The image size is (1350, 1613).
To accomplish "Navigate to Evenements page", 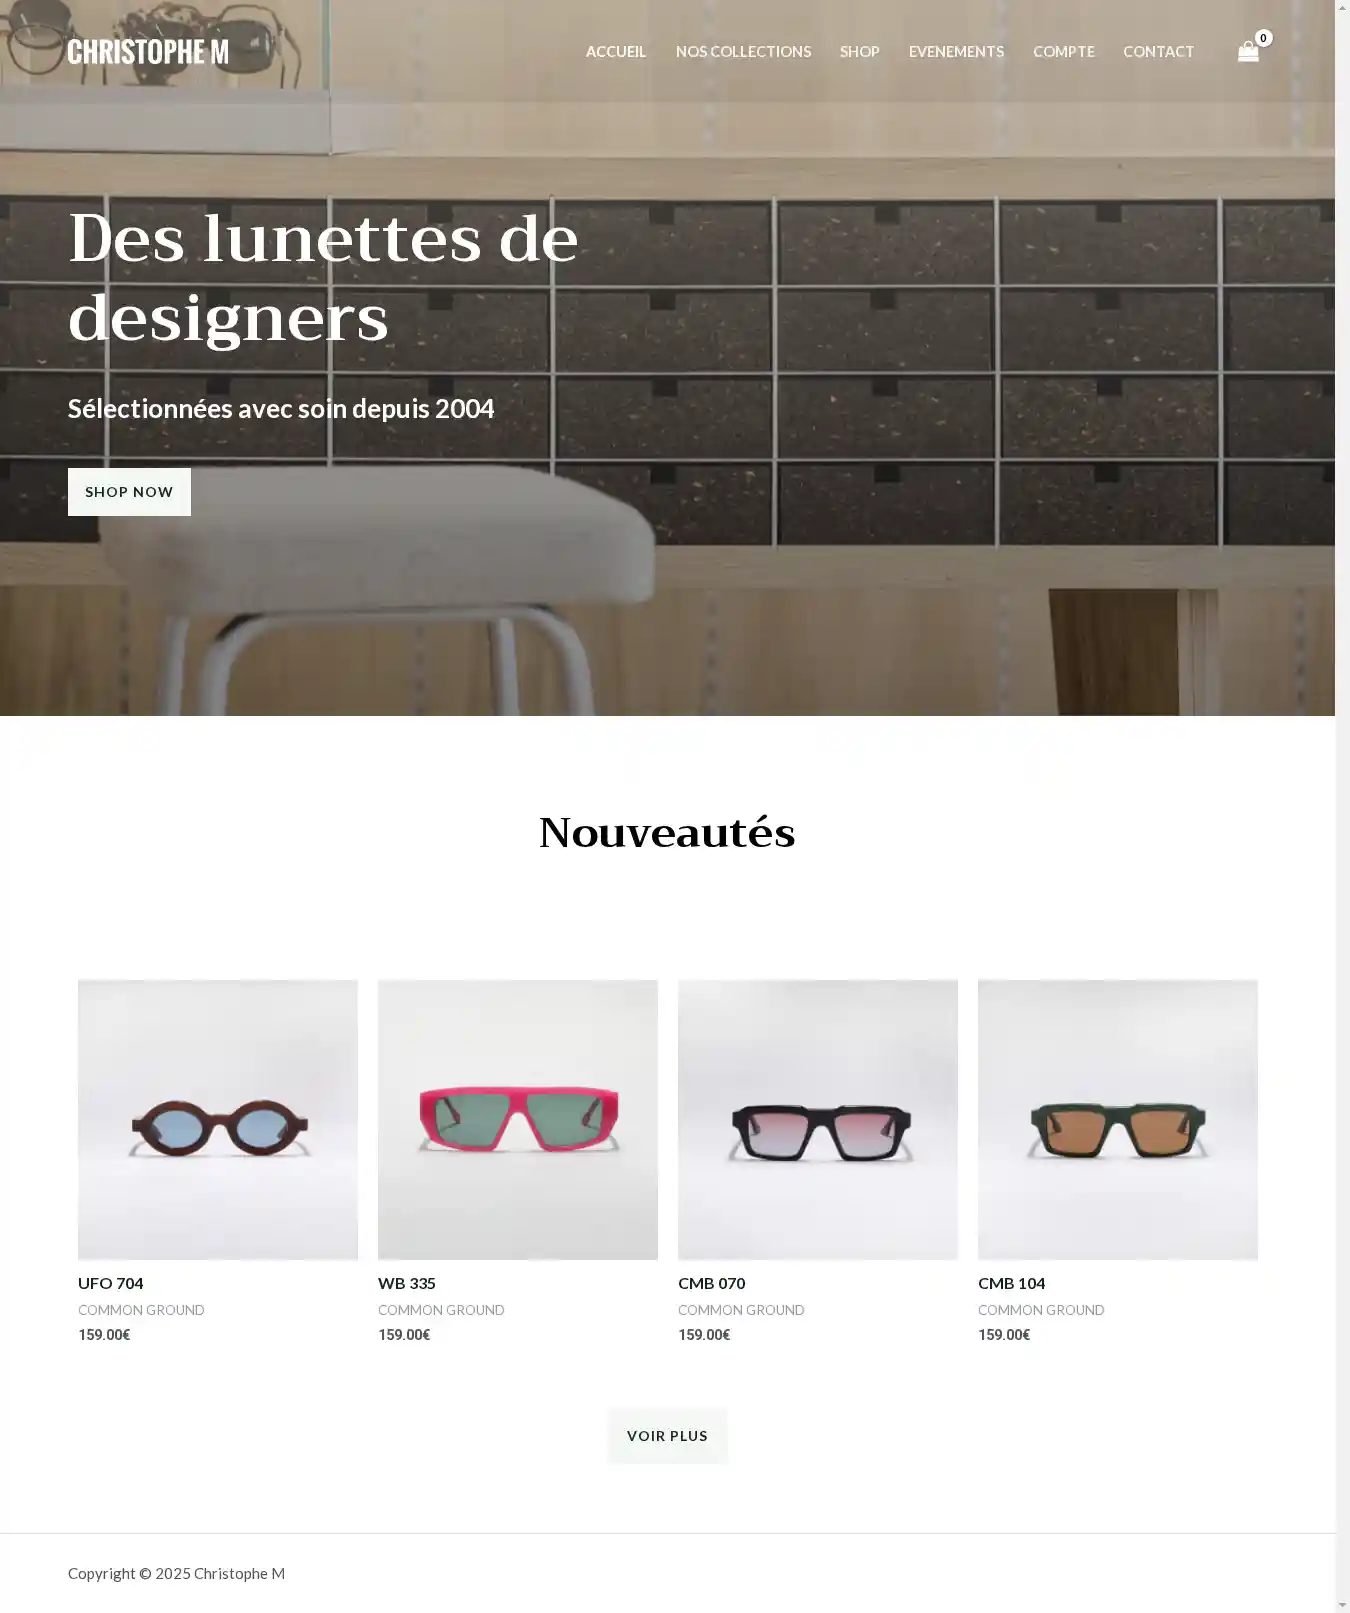I will point(956,52).
